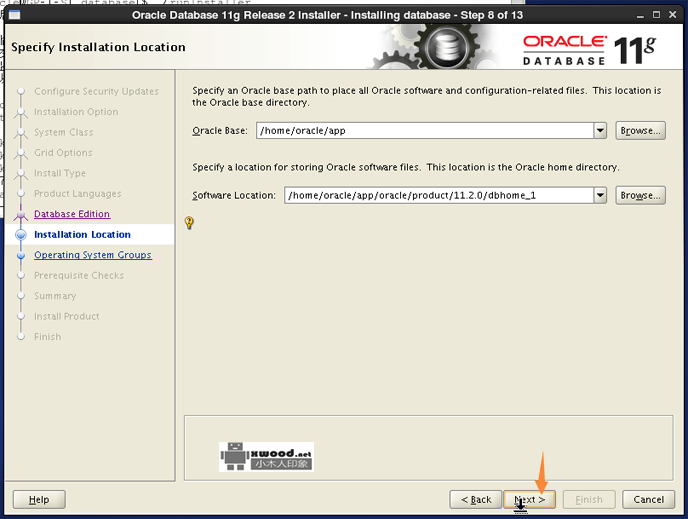Minimize the Oracle installer window
688x519 pixels.
click(637, 15)
